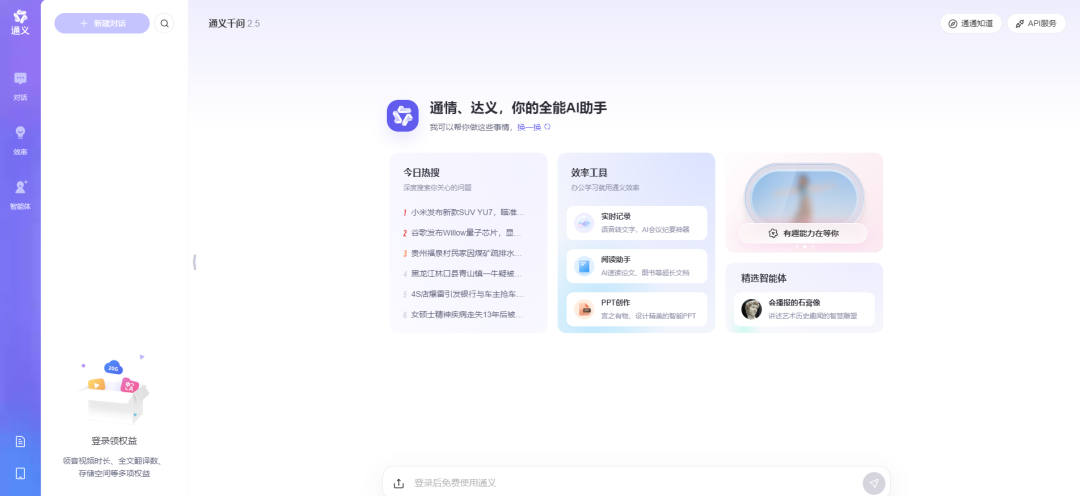This screenshot has width=1080, height=496.
Task: Click the document icon at sidebar bottom
Action: pyautogui.click(x=20, y=442)
